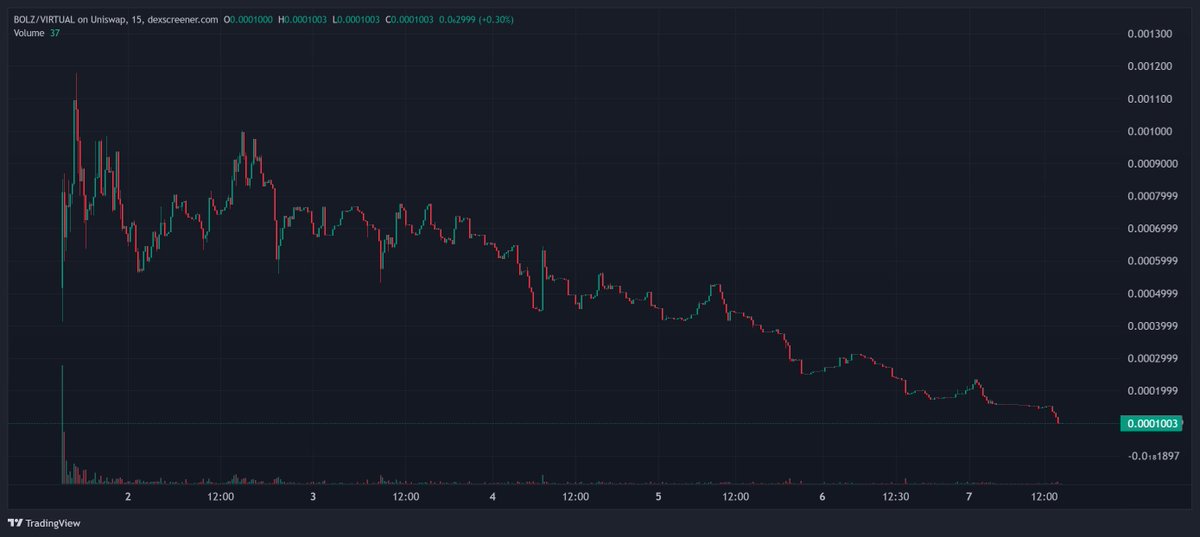Click the day 2 label on time axis
Screen dimensions: 1200x537
pyautogui.click(x=128, y=497)
